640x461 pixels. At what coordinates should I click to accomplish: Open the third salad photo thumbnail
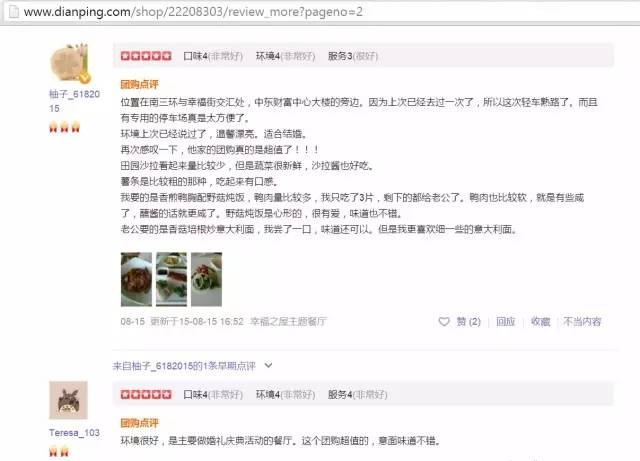(207, 279)
